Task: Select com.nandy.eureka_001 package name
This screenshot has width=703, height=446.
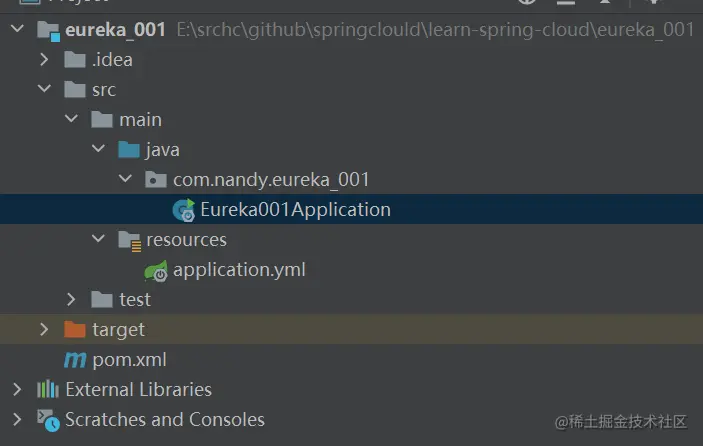Action: click(x=271, y=180)
